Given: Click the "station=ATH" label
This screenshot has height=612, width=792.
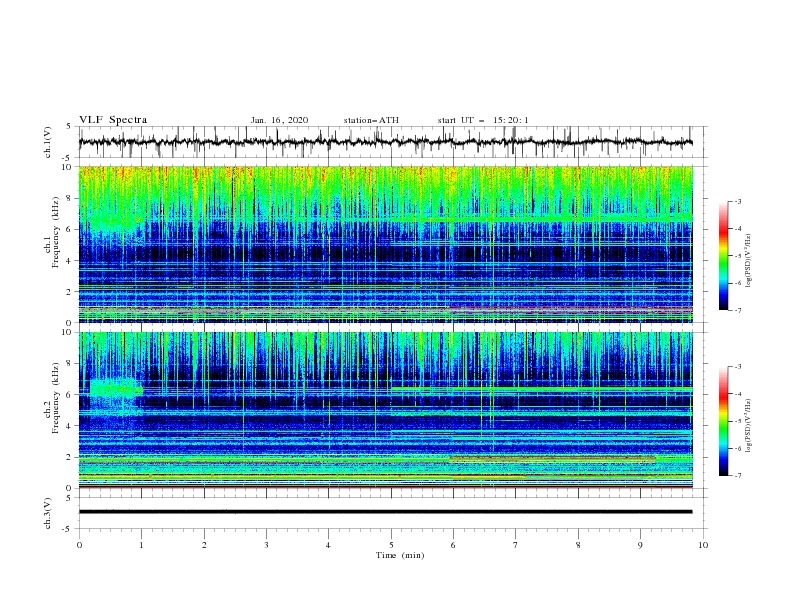Looking at the screenshot, I should tap(371, 120).
